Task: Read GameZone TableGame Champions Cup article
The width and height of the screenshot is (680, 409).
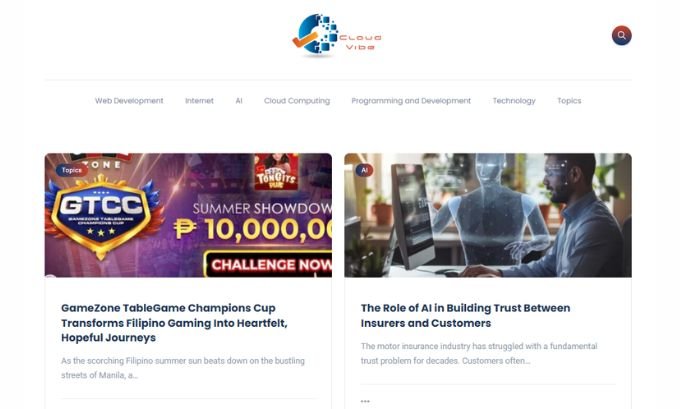Action: point(174,323)
